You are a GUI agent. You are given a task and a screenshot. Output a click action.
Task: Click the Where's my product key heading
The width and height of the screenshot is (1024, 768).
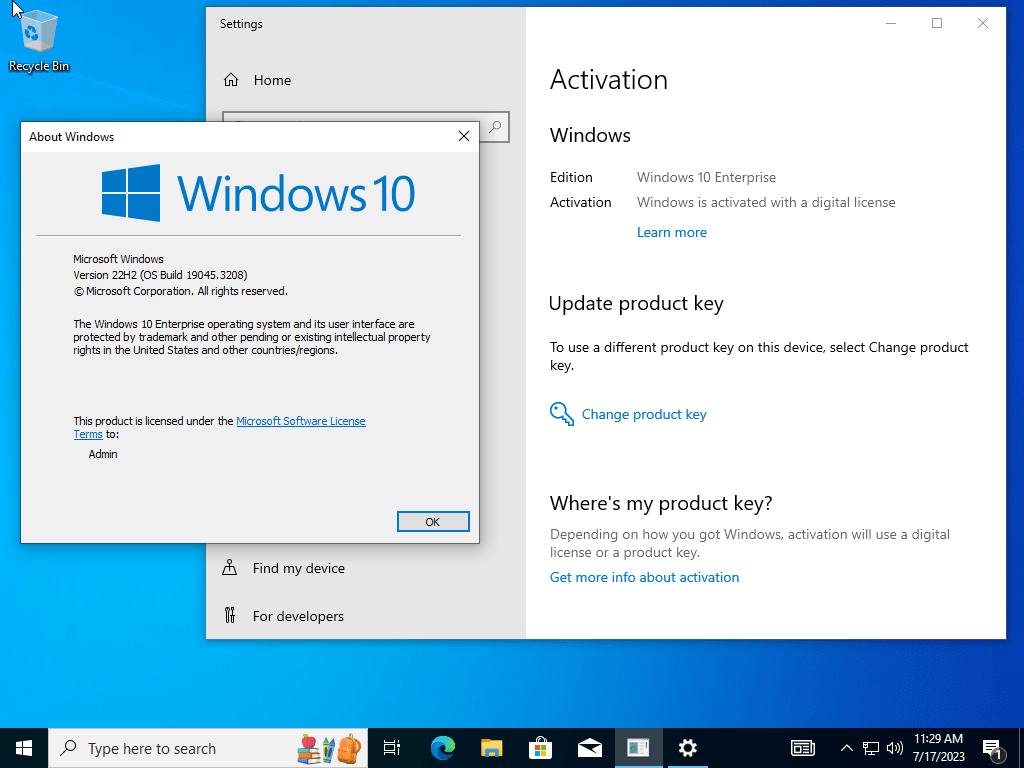tap(661, 504)
